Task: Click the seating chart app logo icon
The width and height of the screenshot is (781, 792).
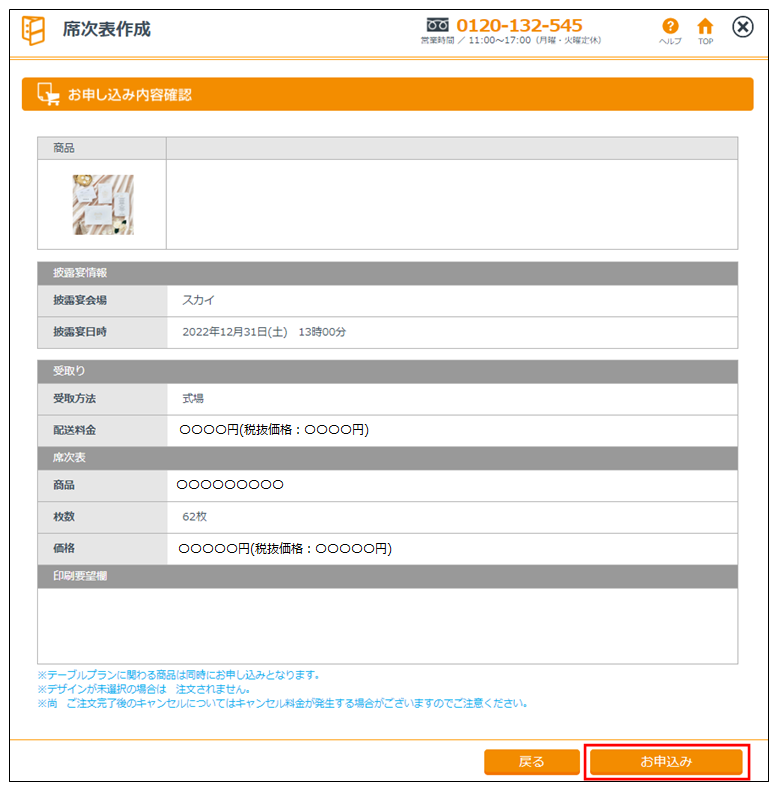Action: 34,30
